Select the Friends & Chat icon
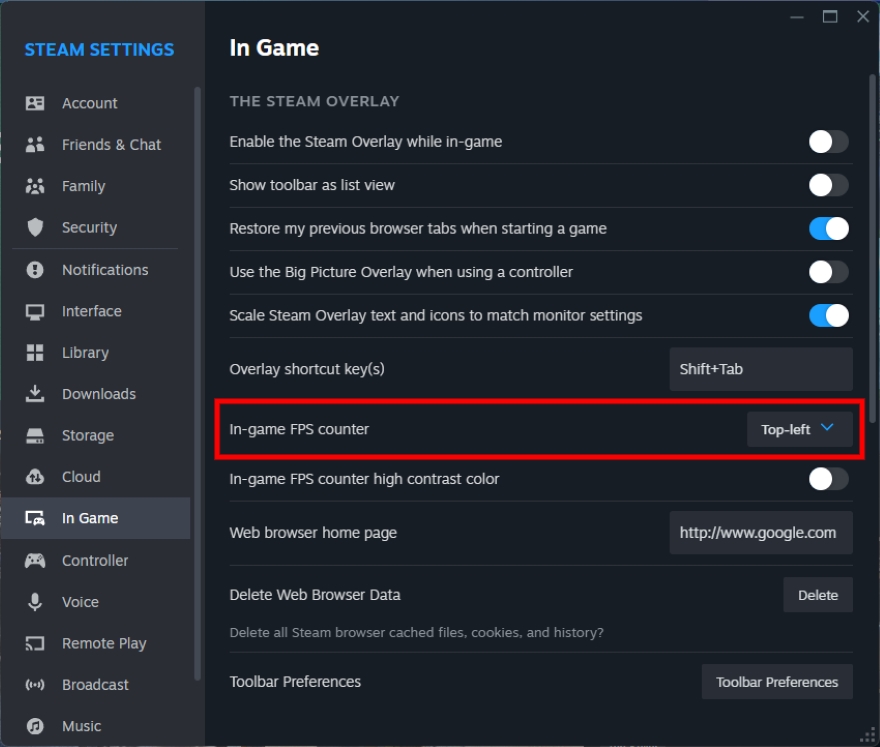Viewport: 880px width, 747px height. pyautogui.click(x=35, y=145)
